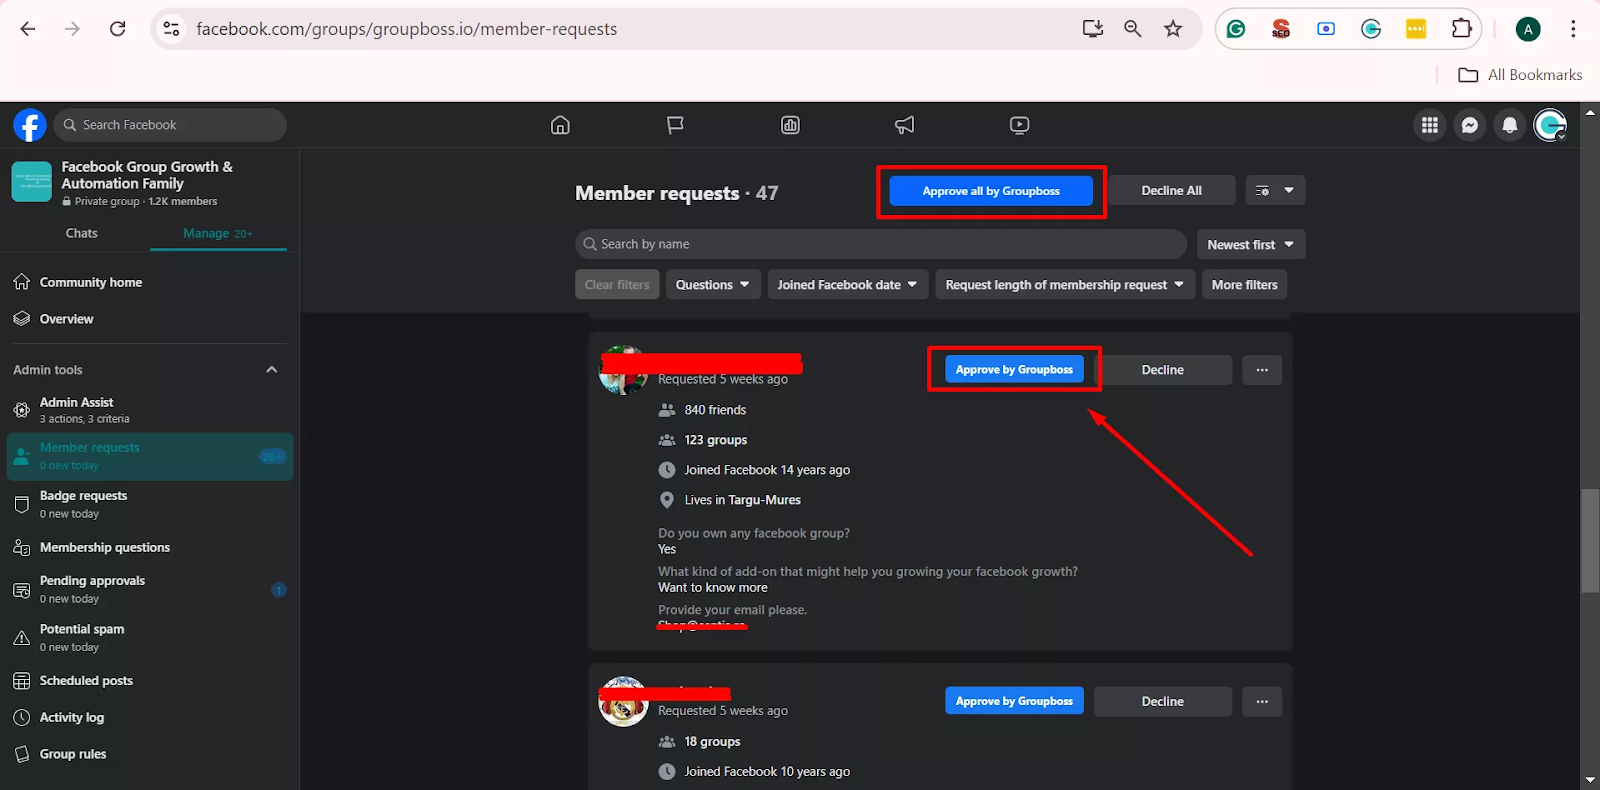Screen dimensions: 1600x790
Task: Click the Lives in Targu-Mures text
Action: click(743, 500)
